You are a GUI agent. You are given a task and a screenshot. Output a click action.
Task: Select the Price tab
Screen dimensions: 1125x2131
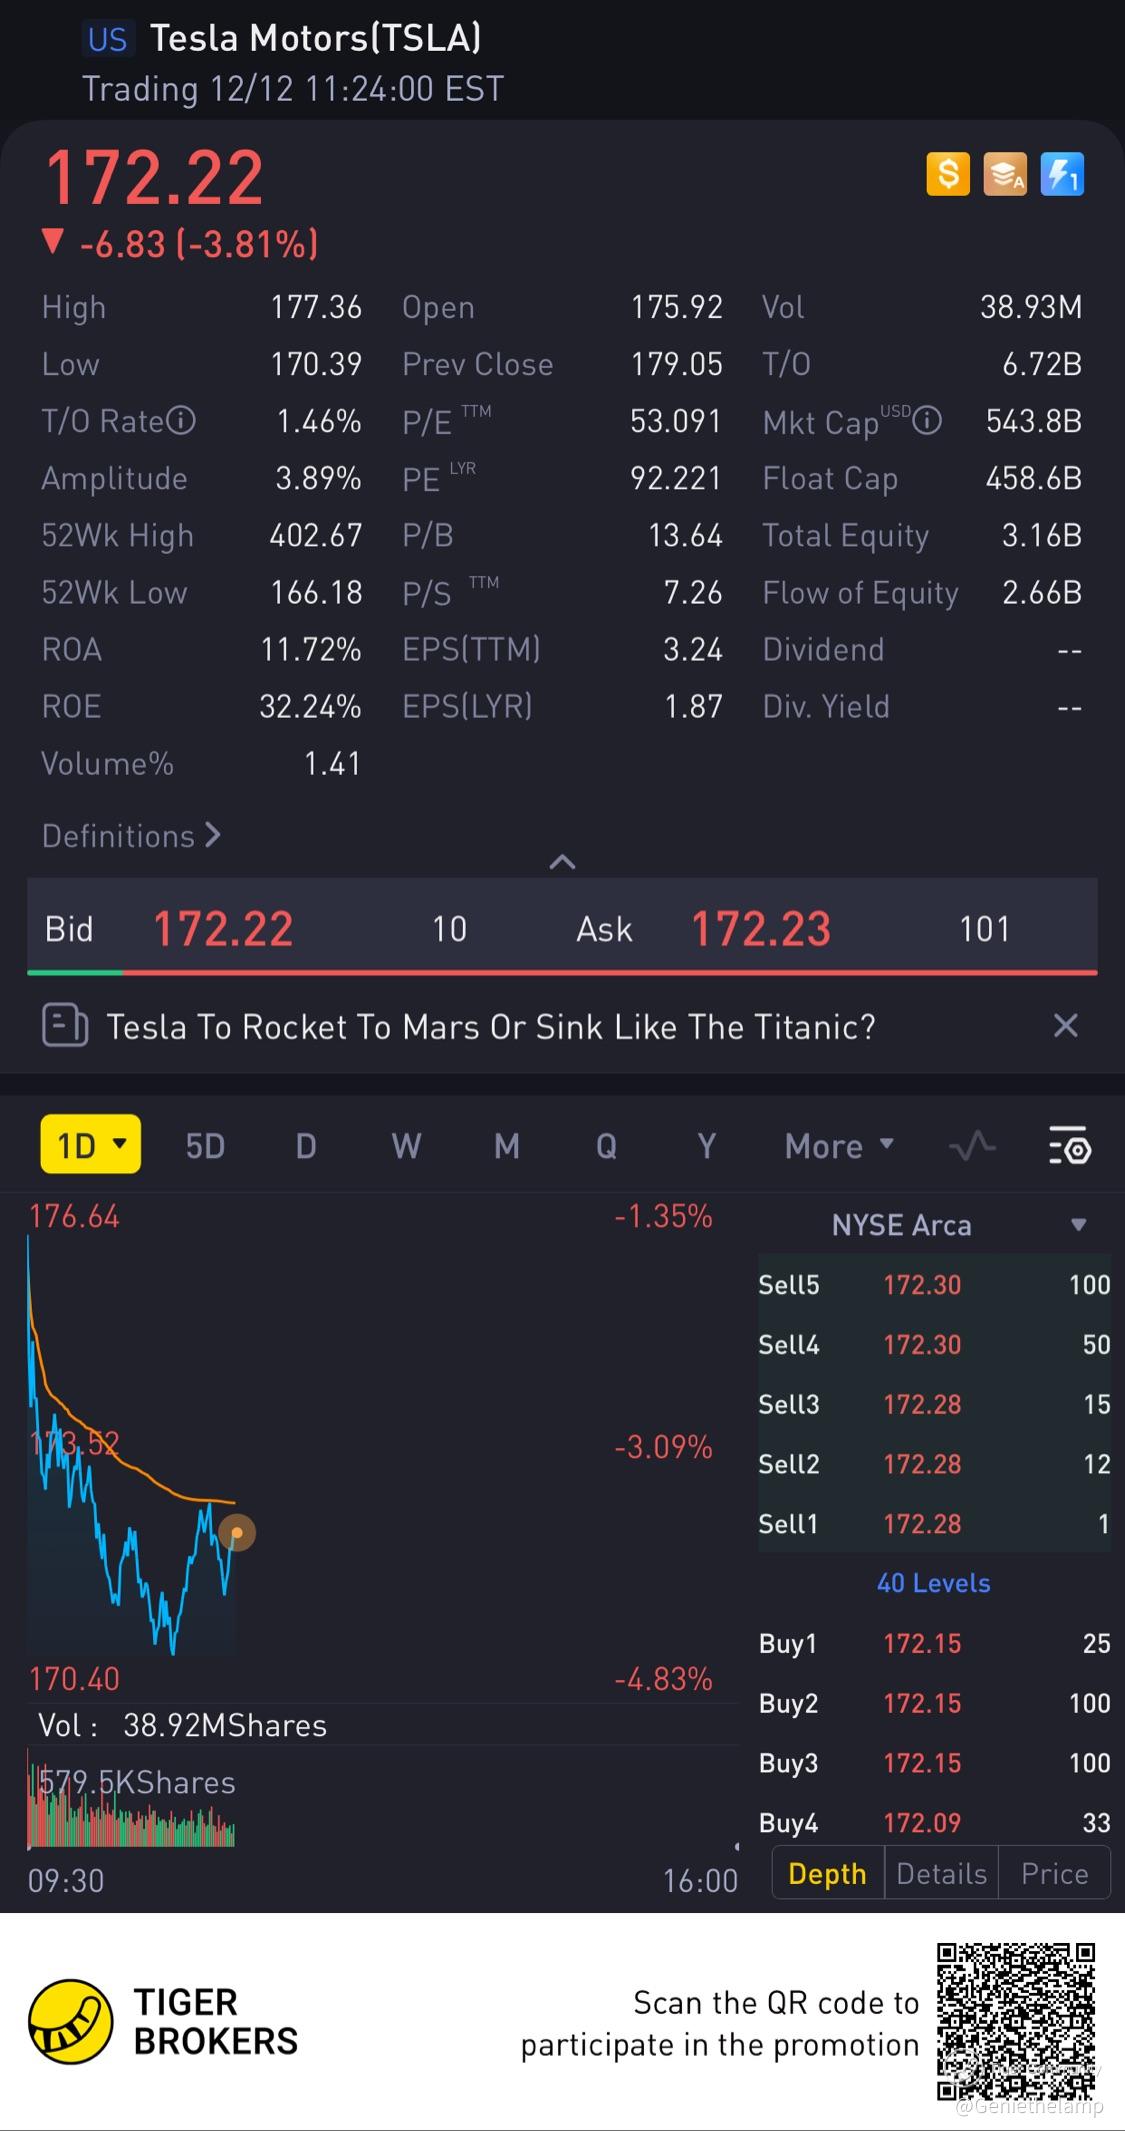tap(1055, 1873)
